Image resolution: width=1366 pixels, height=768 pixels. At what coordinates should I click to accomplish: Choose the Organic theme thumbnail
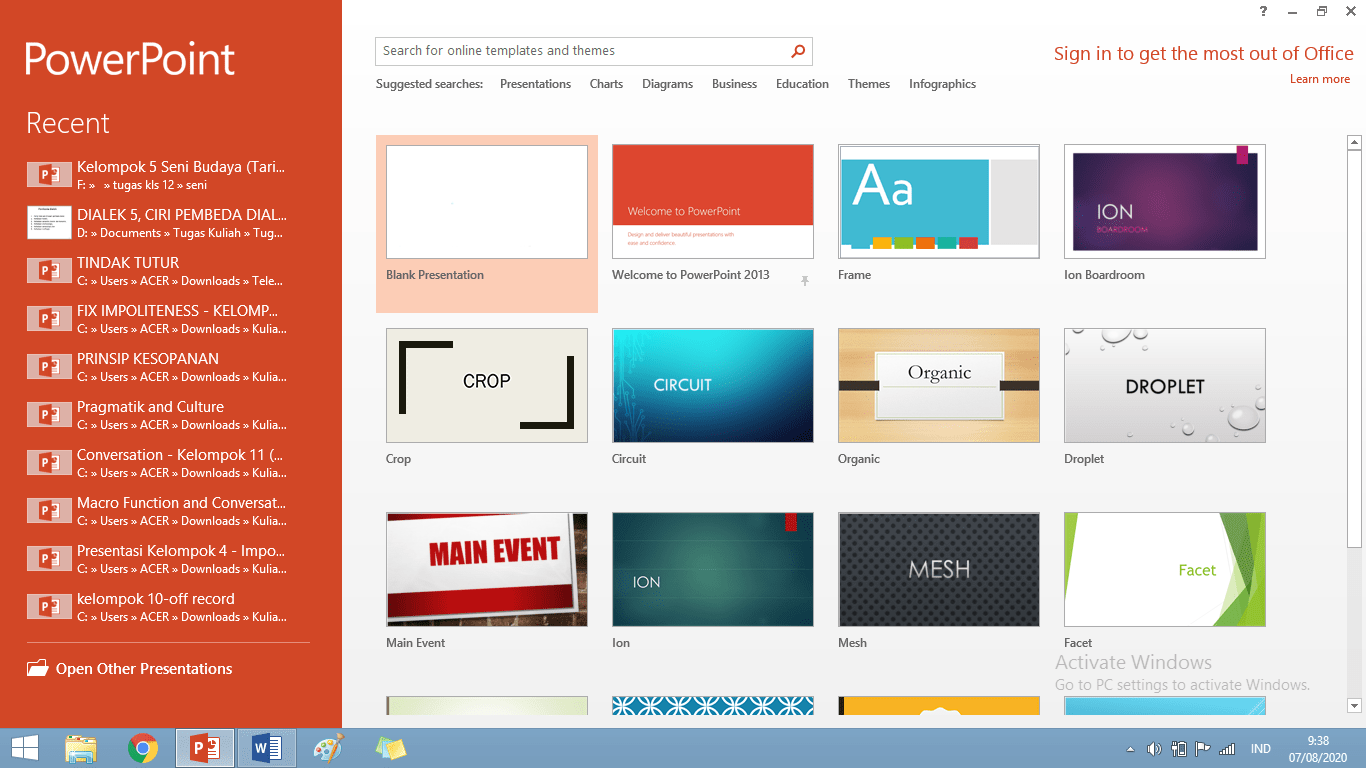click(939, 386)
